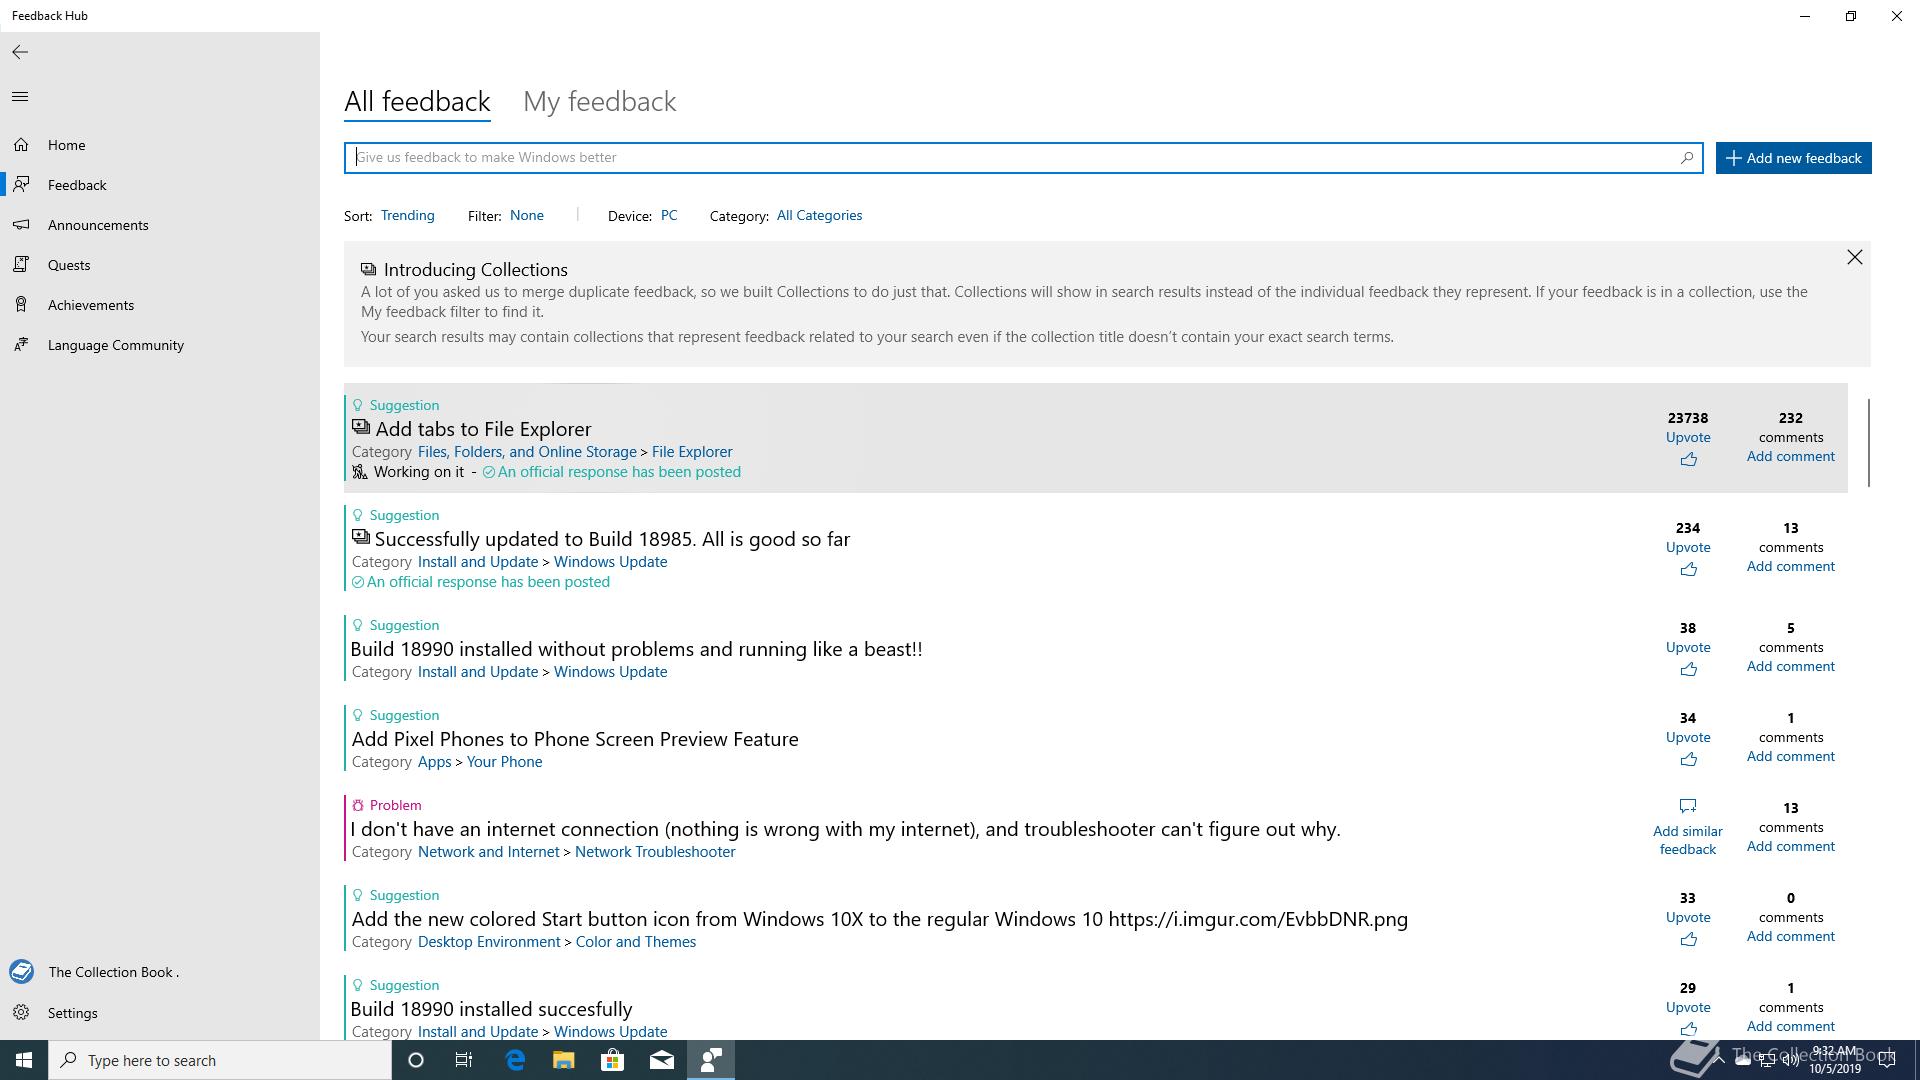Upvote the Build 18985 feedback thumbs icon
Screen dimensions: 1920x1080
pos(1688,570)
